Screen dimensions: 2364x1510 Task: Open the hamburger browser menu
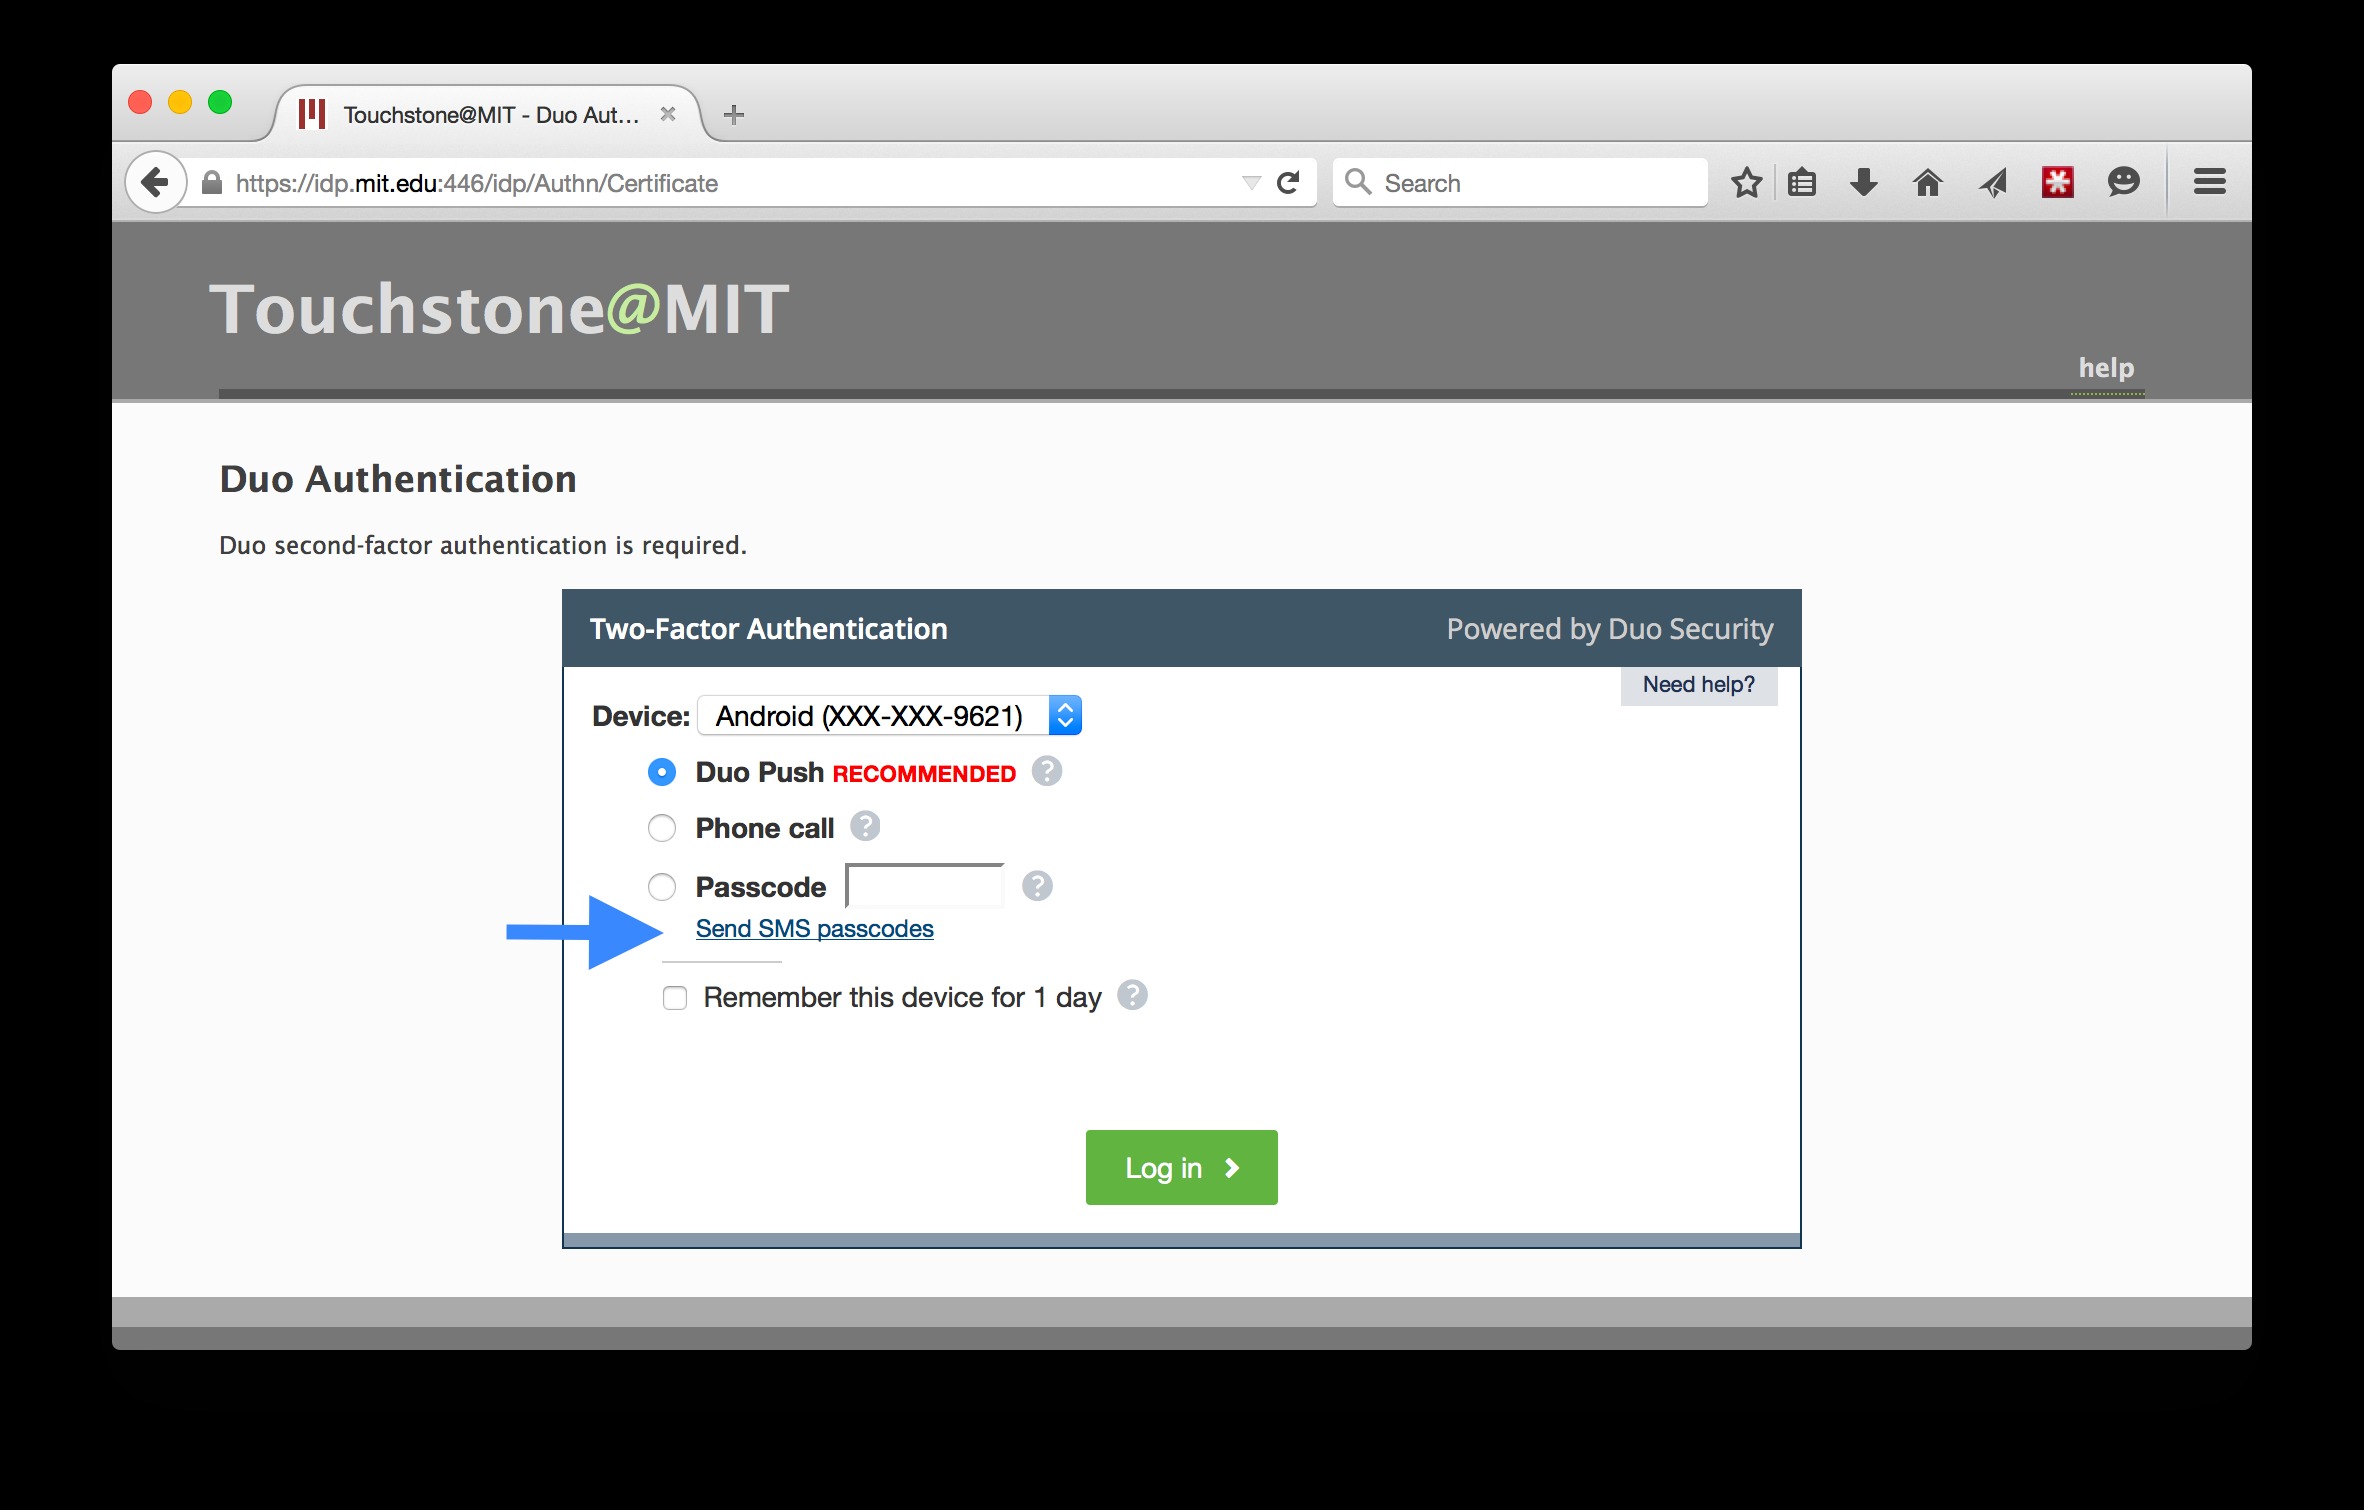tap(2209, 182)
